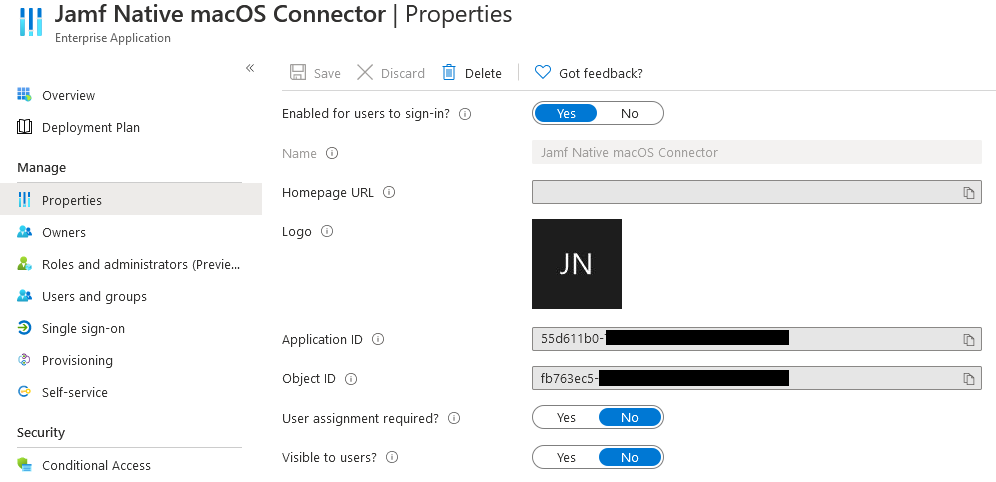Image resolution: width=996 pixels, height=482 pixels.
Task: Click info icon next to Object ID
Action: pyautogui.click(x=351, y=379)
